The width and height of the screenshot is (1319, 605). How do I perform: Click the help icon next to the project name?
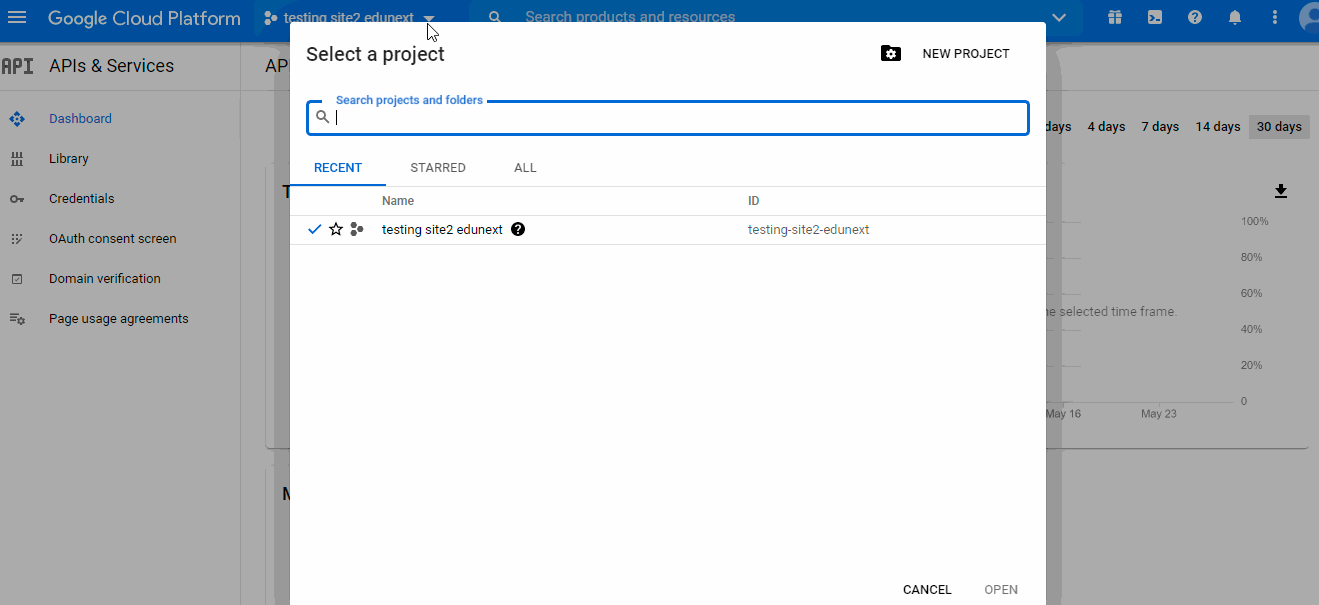[x=518, y=229]
